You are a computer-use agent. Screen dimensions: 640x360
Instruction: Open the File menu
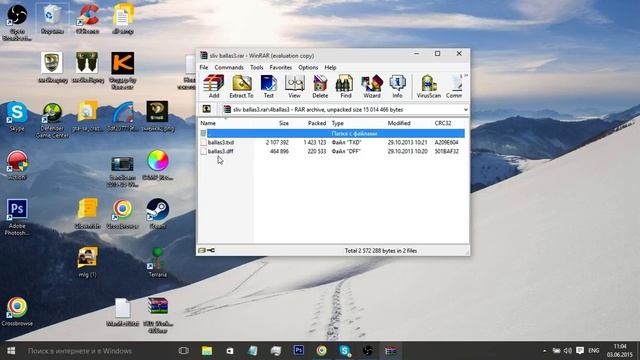tap(204, 67)
